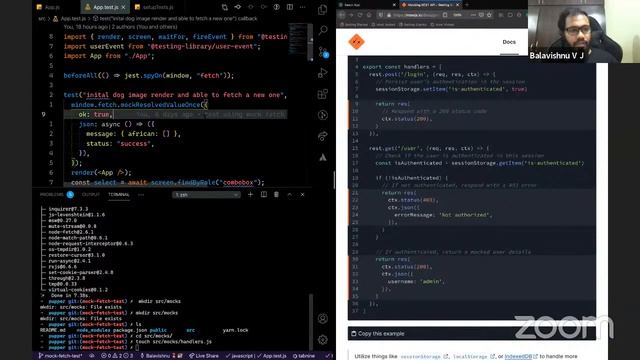Image resolution: width=640 pixels, height=360 pixels.
Task: Add a new terminal with the plus icon
Action: (x=250, y=195)
